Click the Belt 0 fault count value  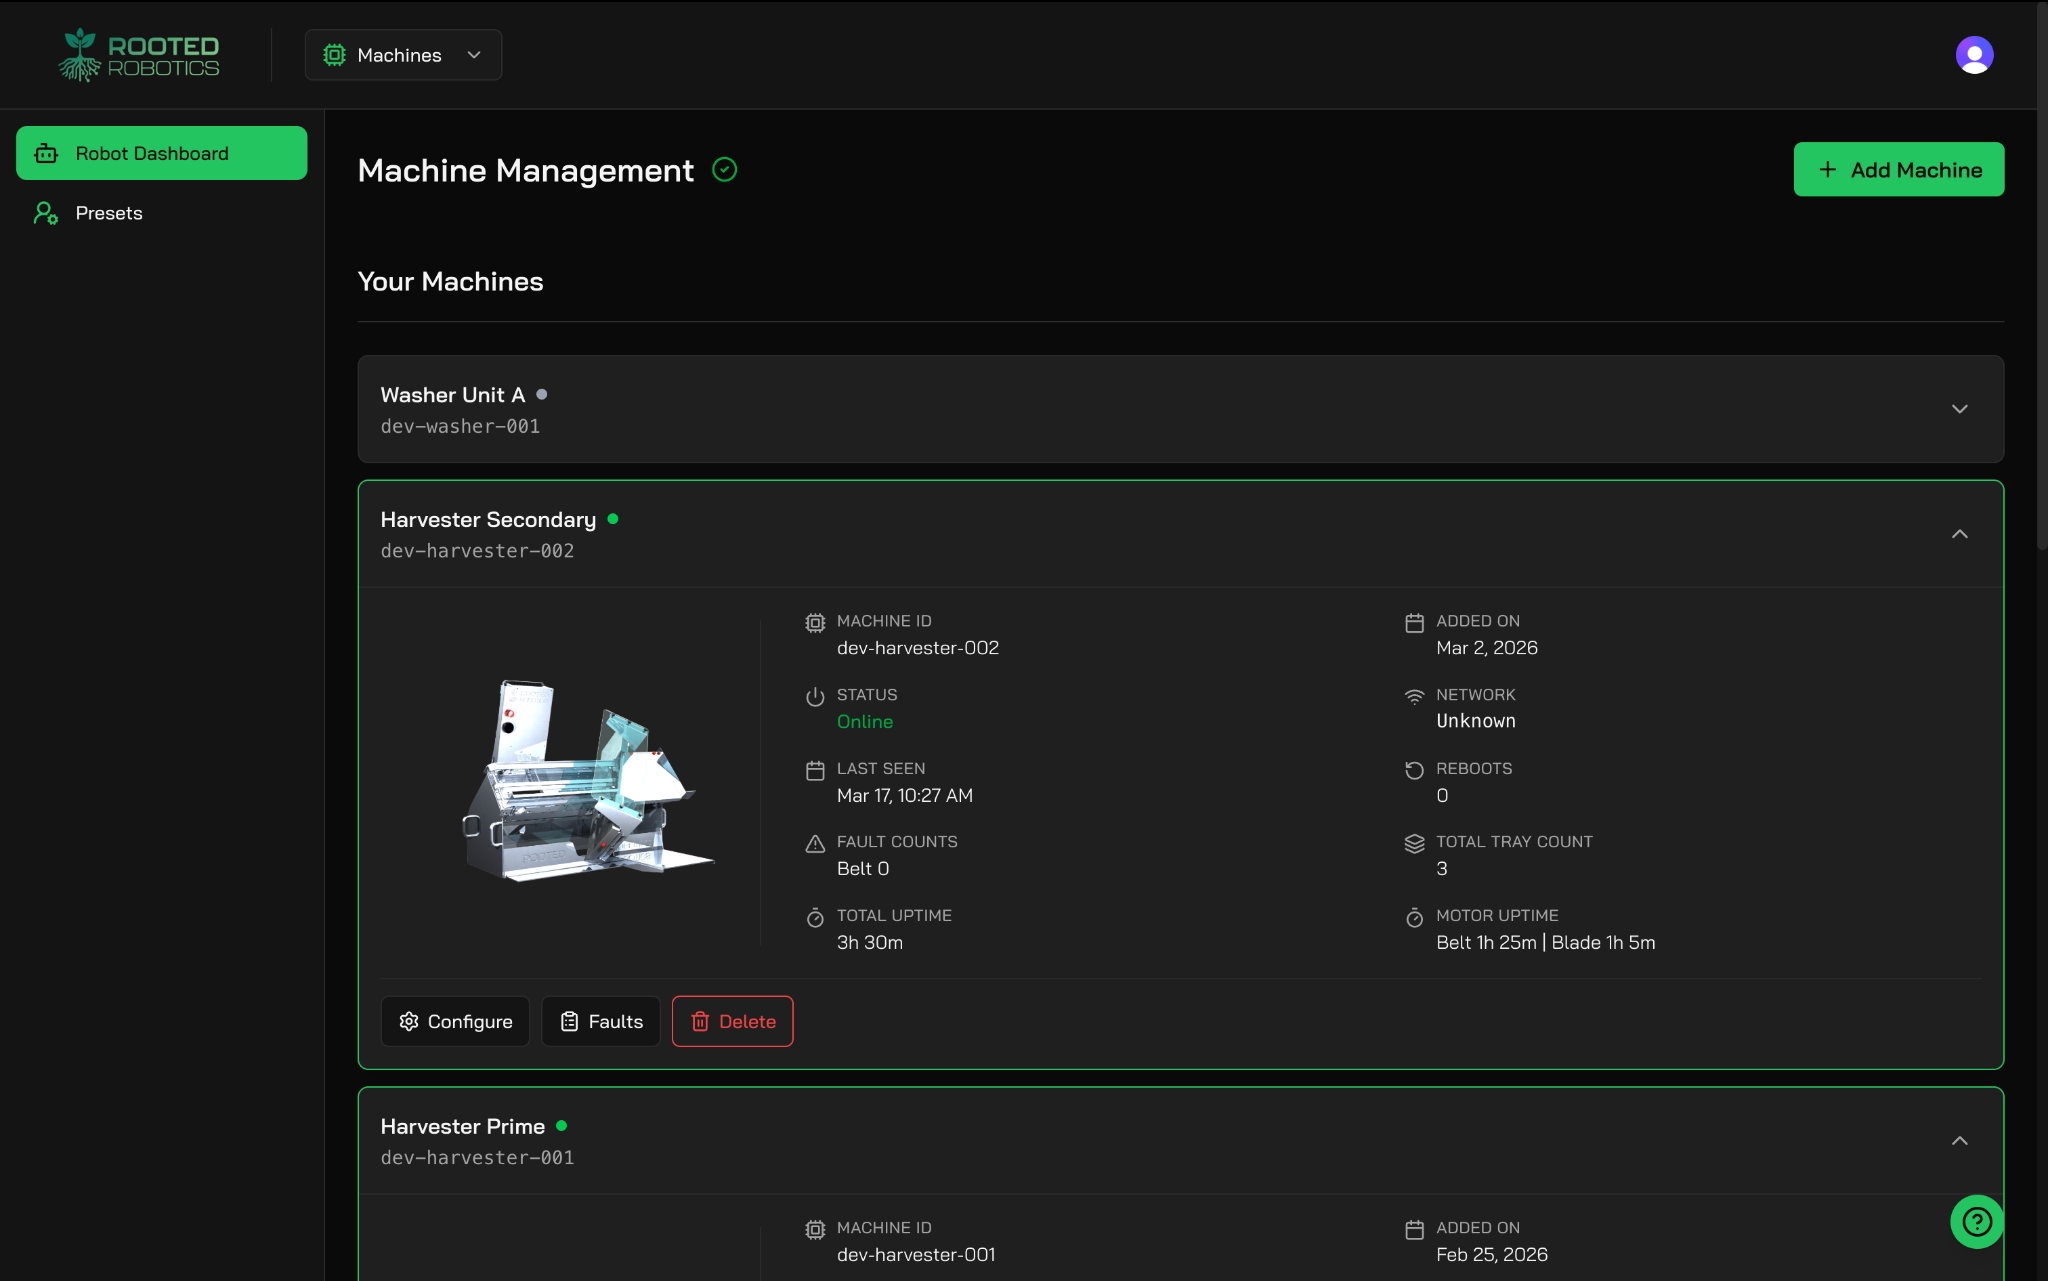click(x=862, y=869)
